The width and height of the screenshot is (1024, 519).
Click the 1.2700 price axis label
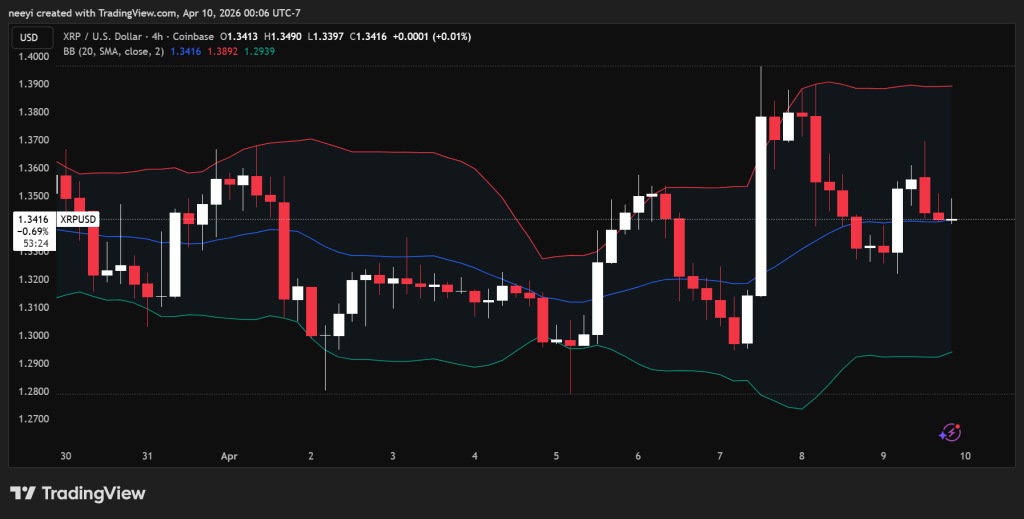pyautogui.click(x=30, y=419)
